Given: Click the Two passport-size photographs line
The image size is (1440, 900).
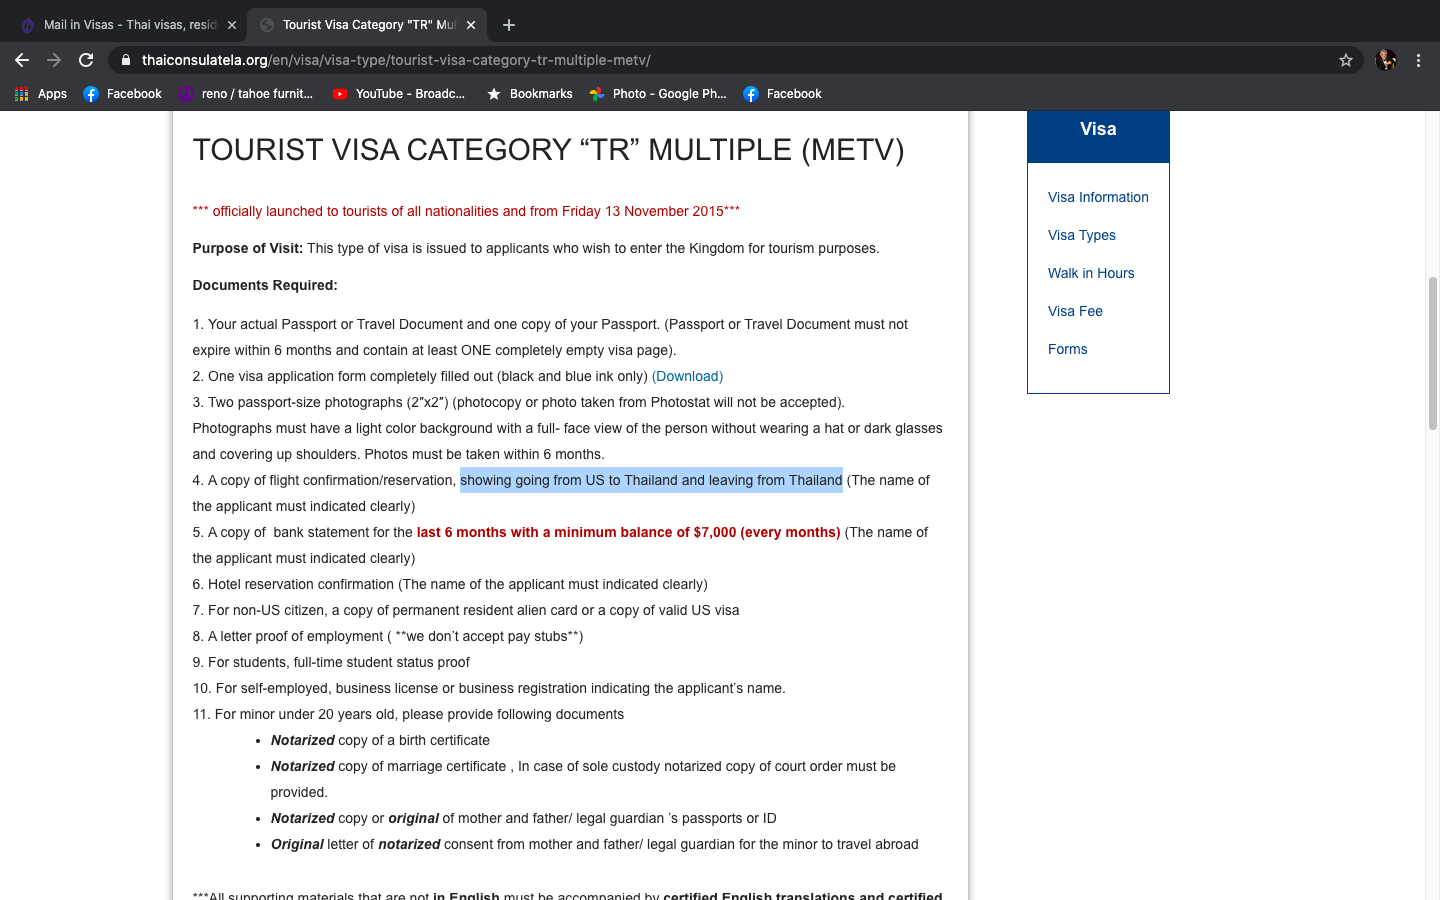Looking at the screenshot, I should tap(519, 402).
